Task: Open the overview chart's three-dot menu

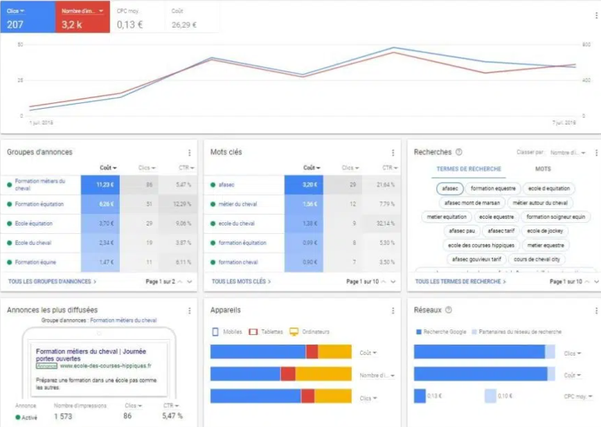Action: click(596, 15)
